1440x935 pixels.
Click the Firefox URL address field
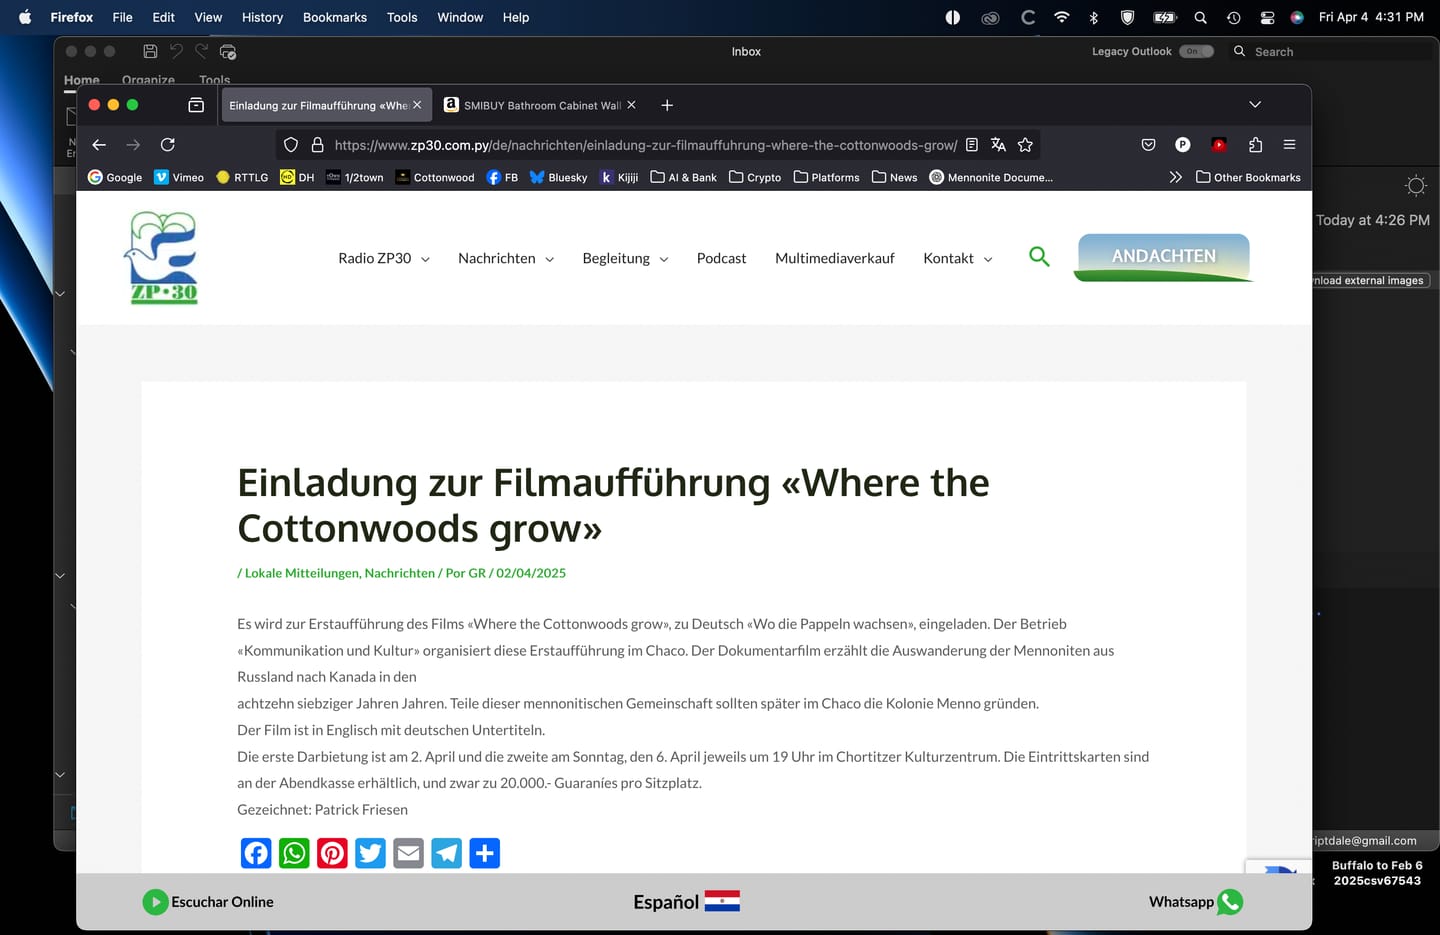point(645,145)
